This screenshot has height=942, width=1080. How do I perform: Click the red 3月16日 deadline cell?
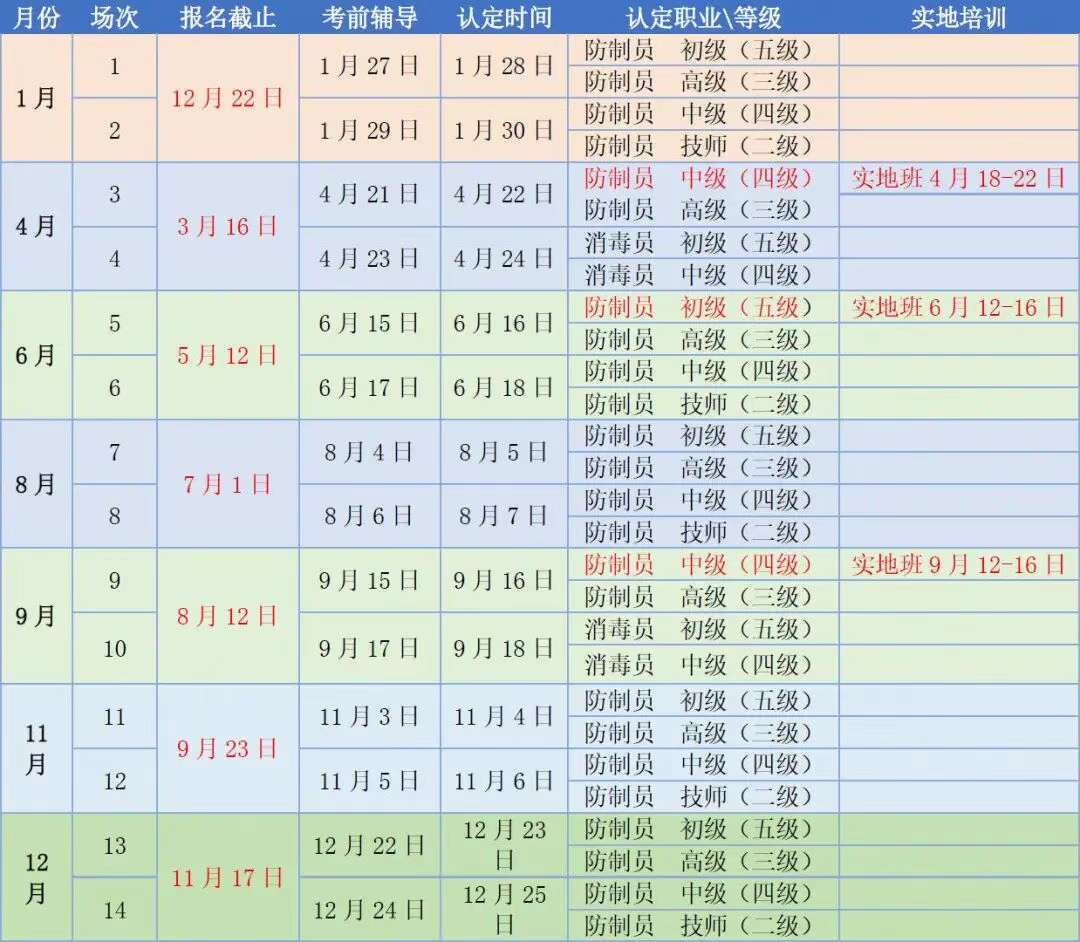click(x=228, y=227)
